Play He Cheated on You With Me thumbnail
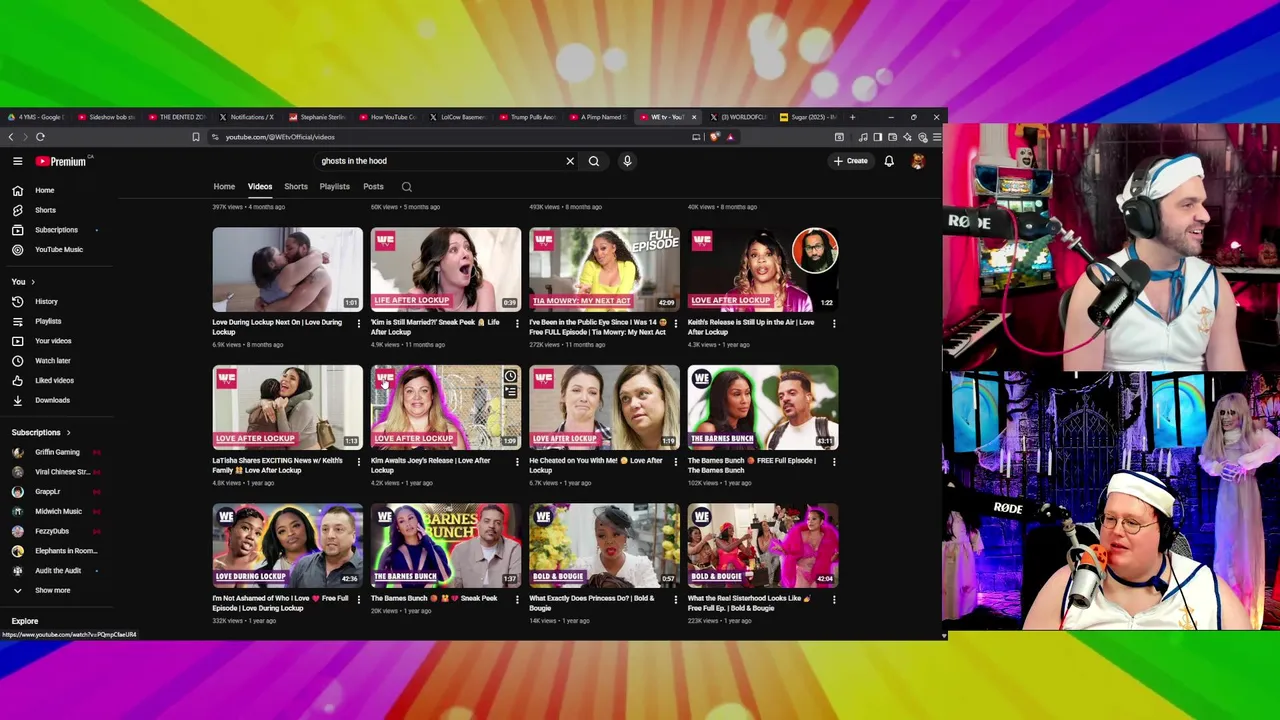The image size is (1280, 720). tap(604, 407)
